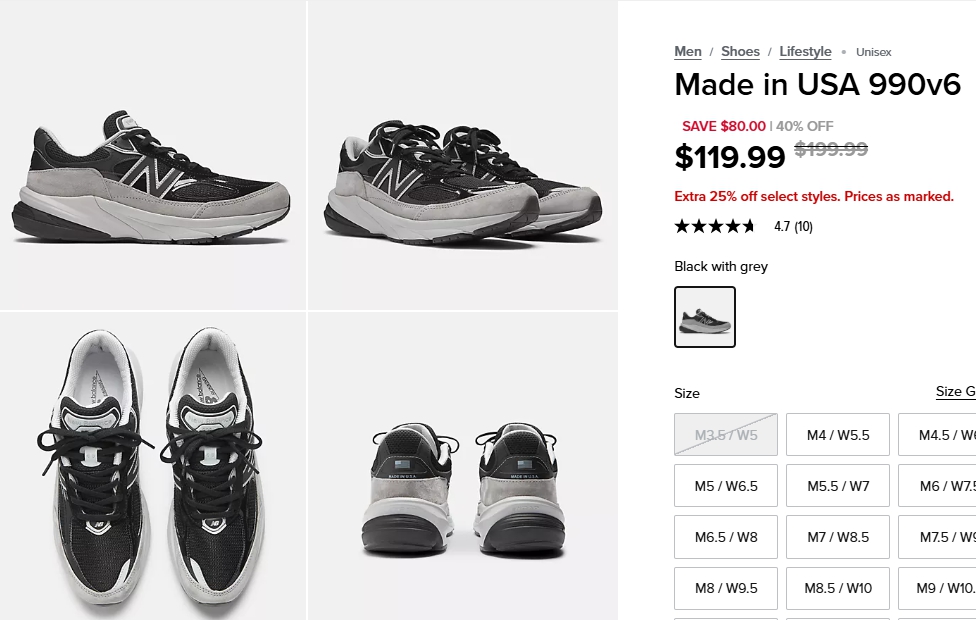The image size is (976, 620).
Task: Choose size M7 / W8.5
Action: (837, 537)
